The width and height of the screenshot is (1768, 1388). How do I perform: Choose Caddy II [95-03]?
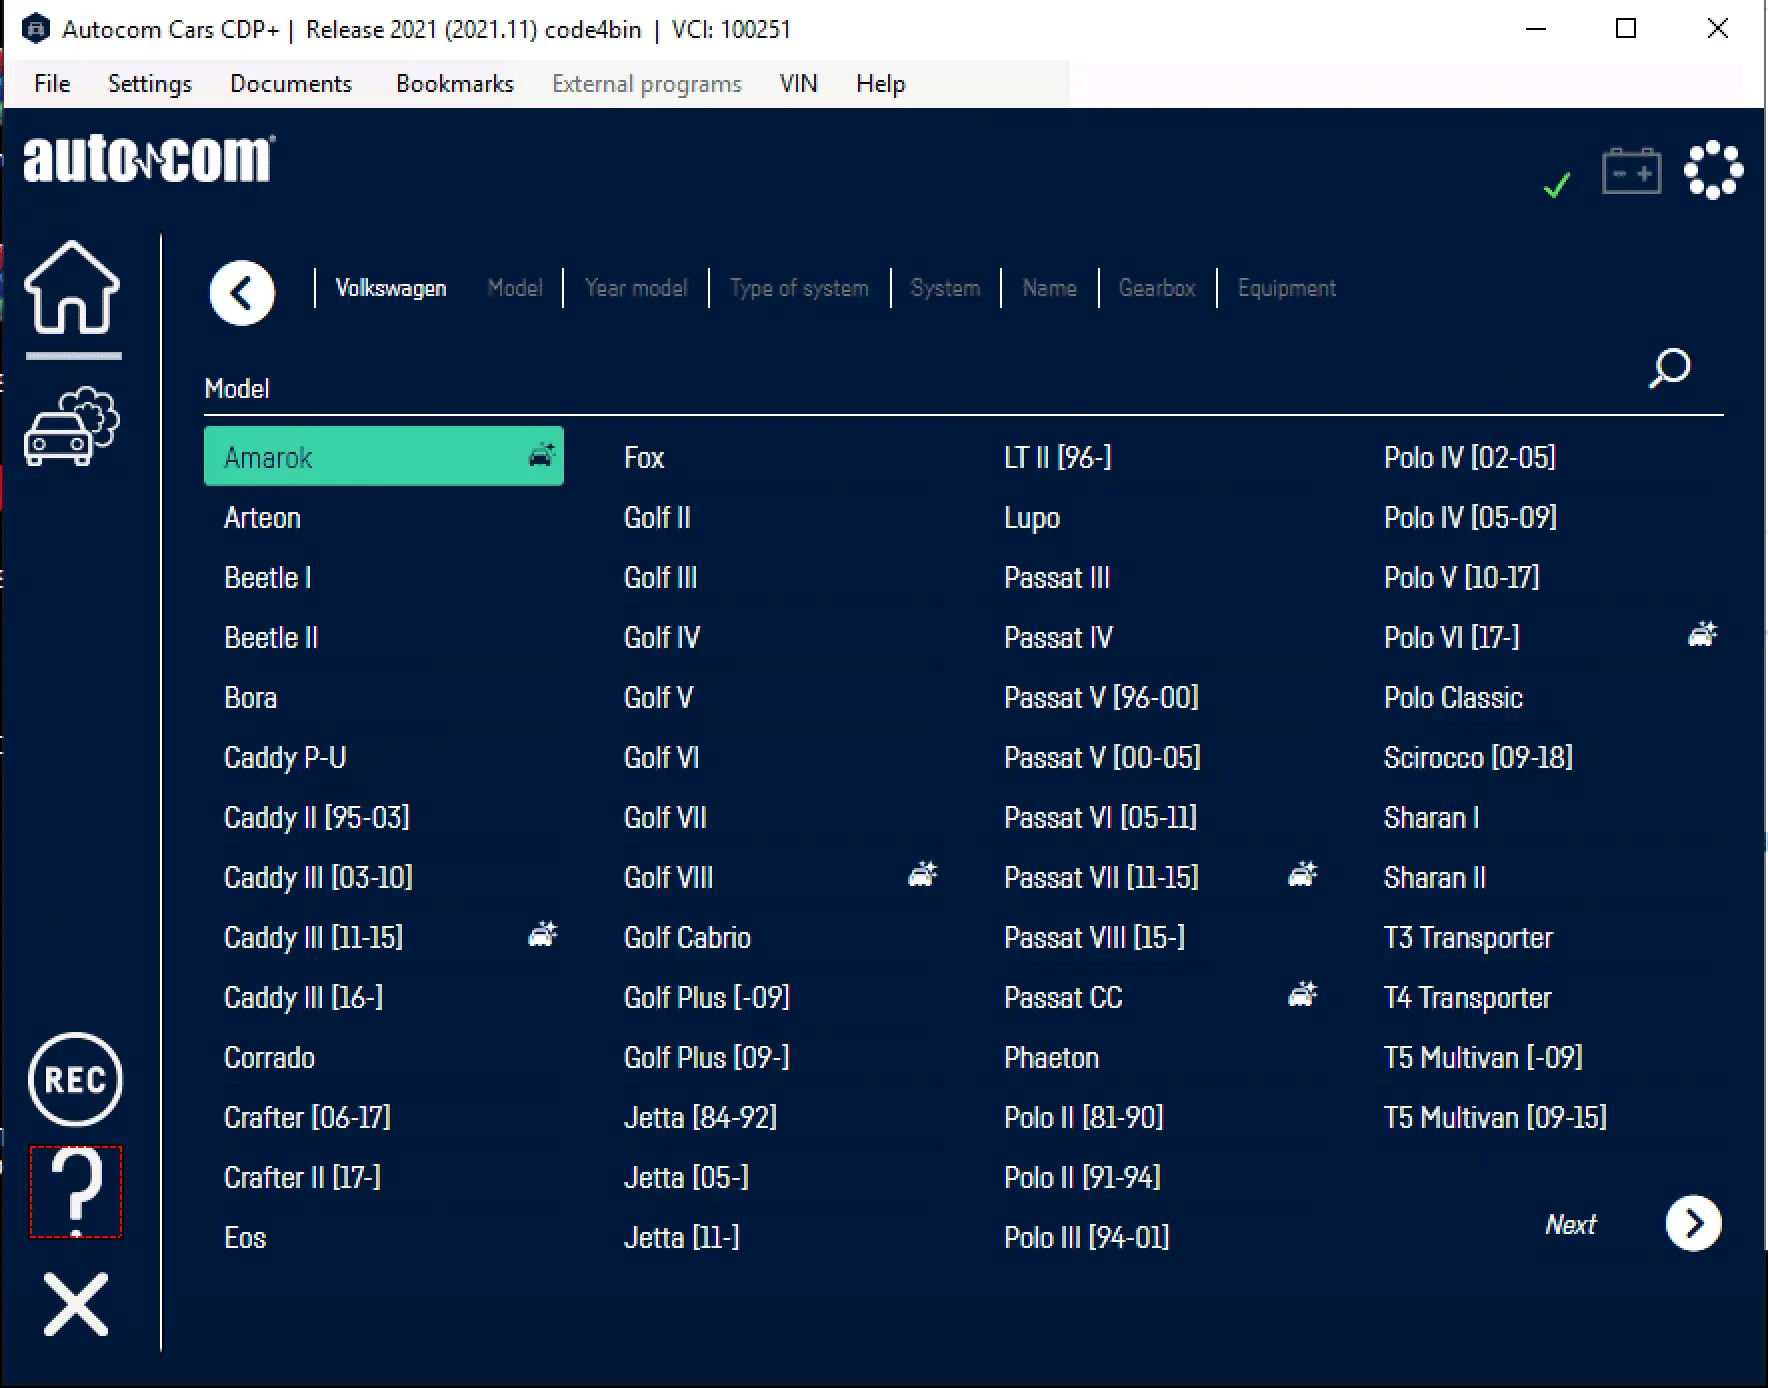click(317, 818)
